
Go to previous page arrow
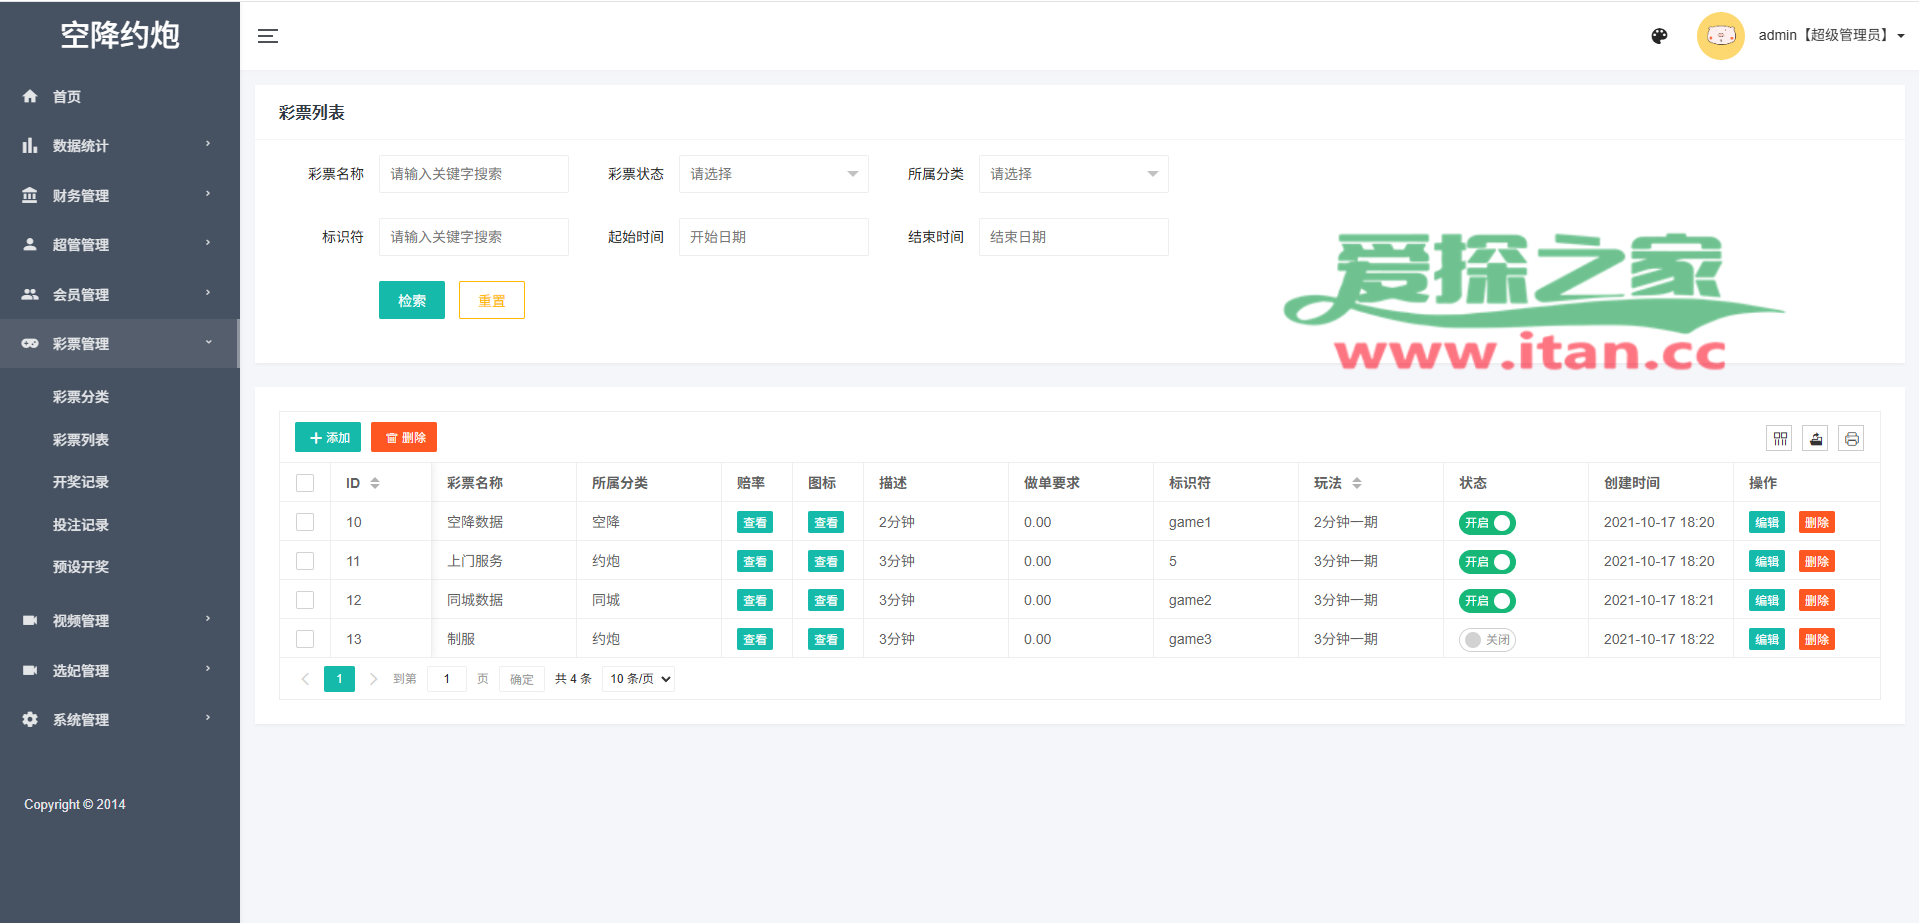pyautogui.click(x=305, y=679)
